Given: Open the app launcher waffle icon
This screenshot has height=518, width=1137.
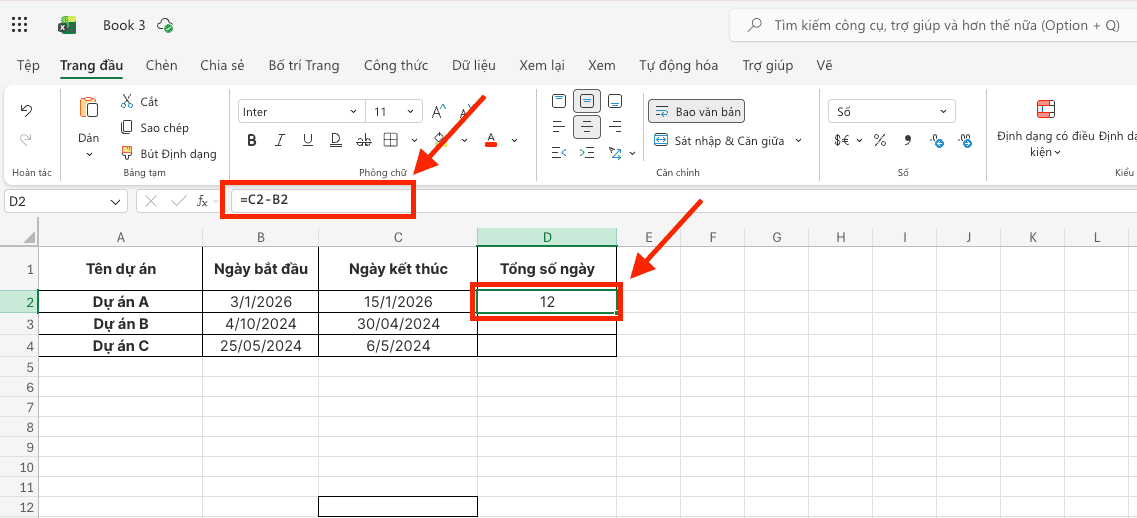Looking at the screenshot, I should 20,25.
